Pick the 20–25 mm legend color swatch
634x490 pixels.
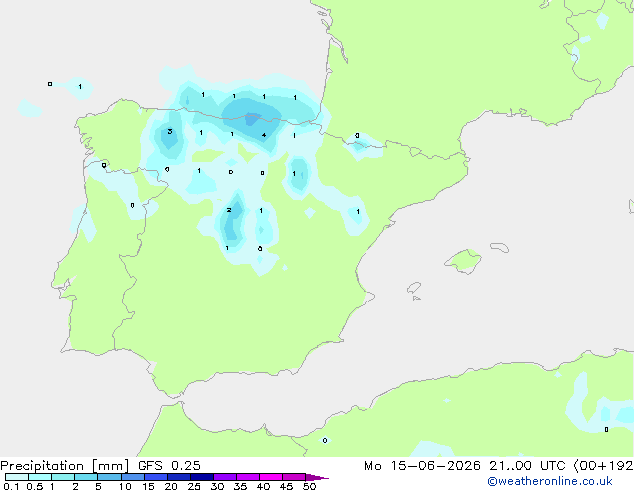click(178, 477)
